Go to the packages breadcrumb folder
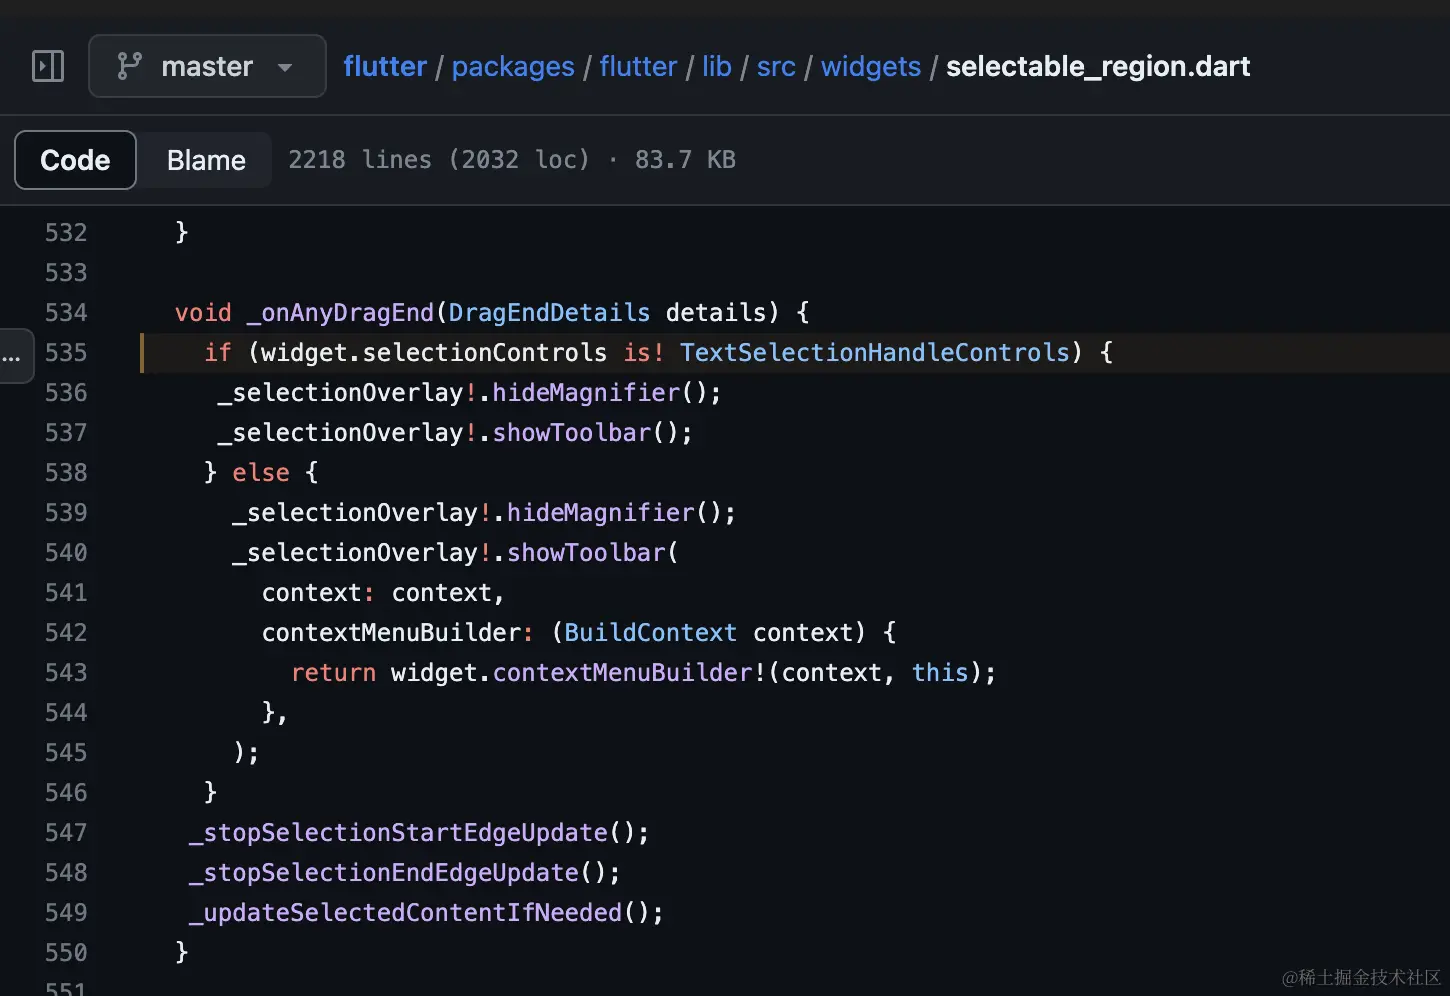 point(513,66)
